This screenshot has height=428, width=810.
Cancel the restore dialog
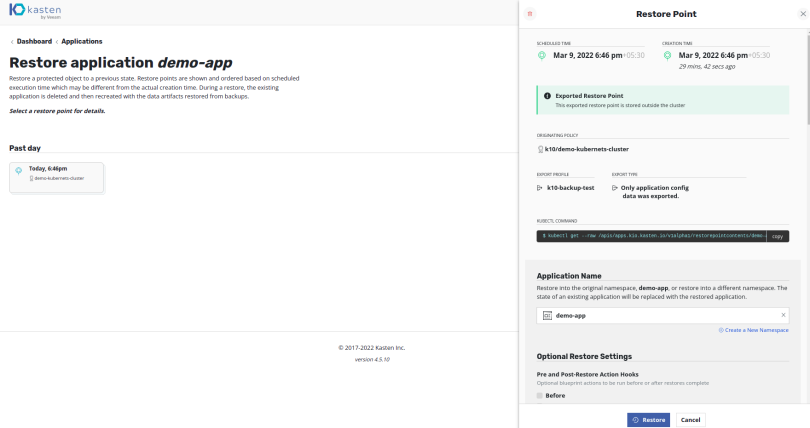690,420
